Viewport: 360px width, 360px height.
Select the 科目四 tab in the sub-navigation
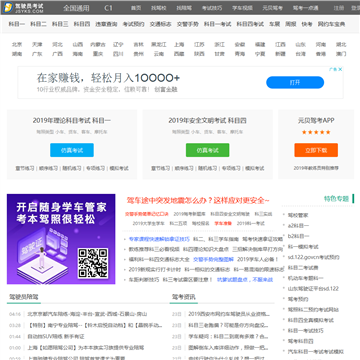pyautogui.click(x=82, y=24)
